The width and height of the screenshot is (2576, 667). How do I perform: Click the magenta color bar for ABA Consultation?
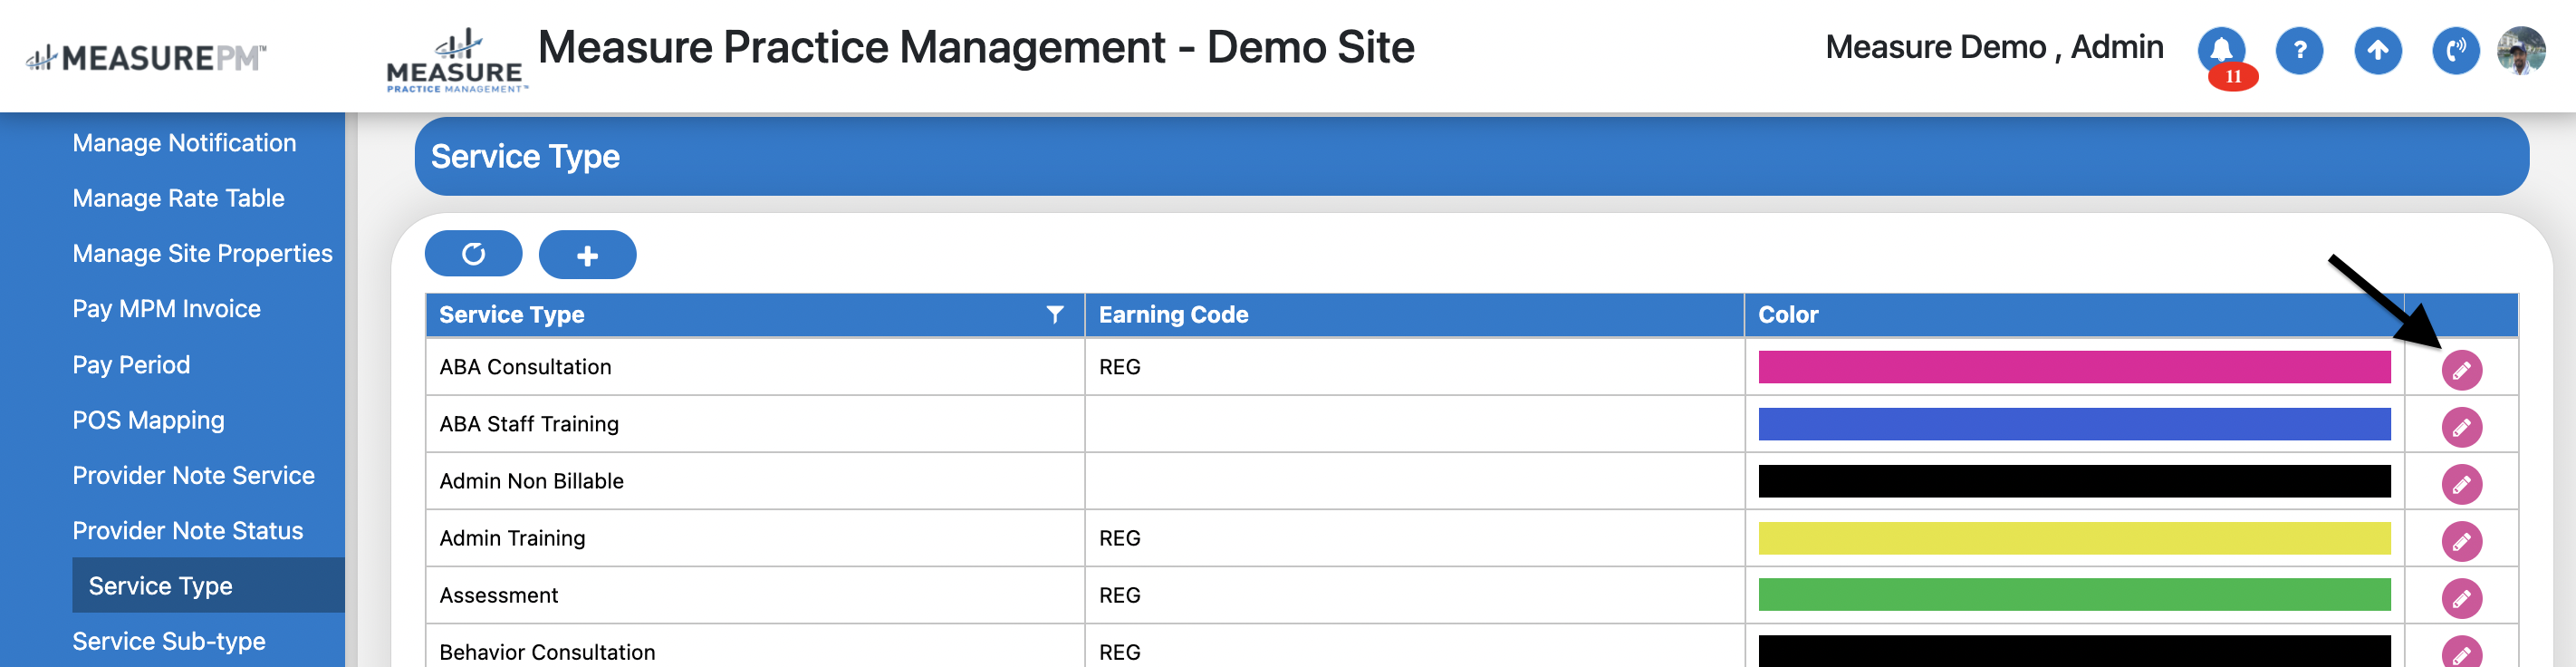2074,367
